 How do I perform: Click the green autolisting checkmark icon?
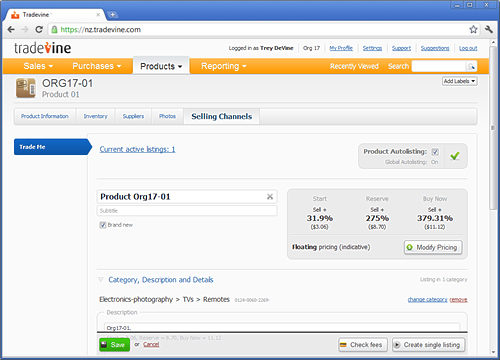click(455, 156)
